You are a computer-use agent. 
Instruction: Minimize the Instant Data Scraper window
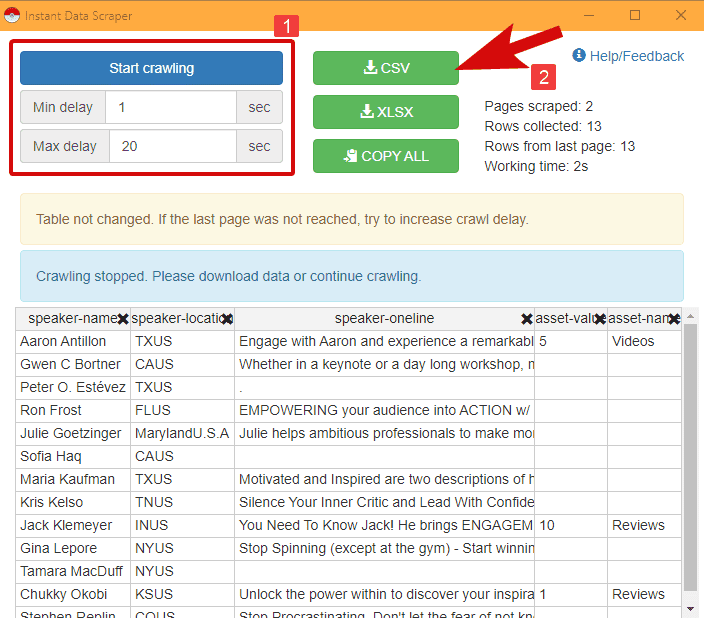coord(589,15)
